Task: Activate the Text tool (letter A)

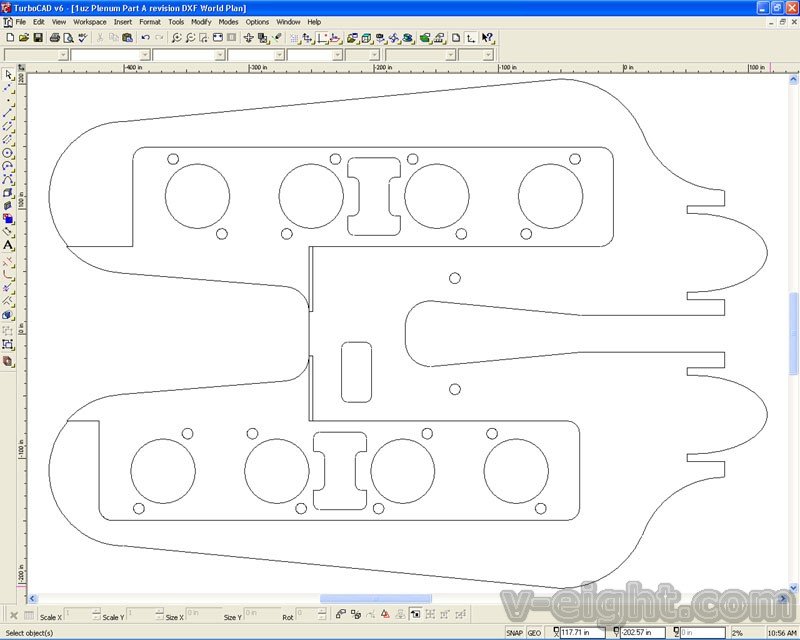Action: (8, 245)
